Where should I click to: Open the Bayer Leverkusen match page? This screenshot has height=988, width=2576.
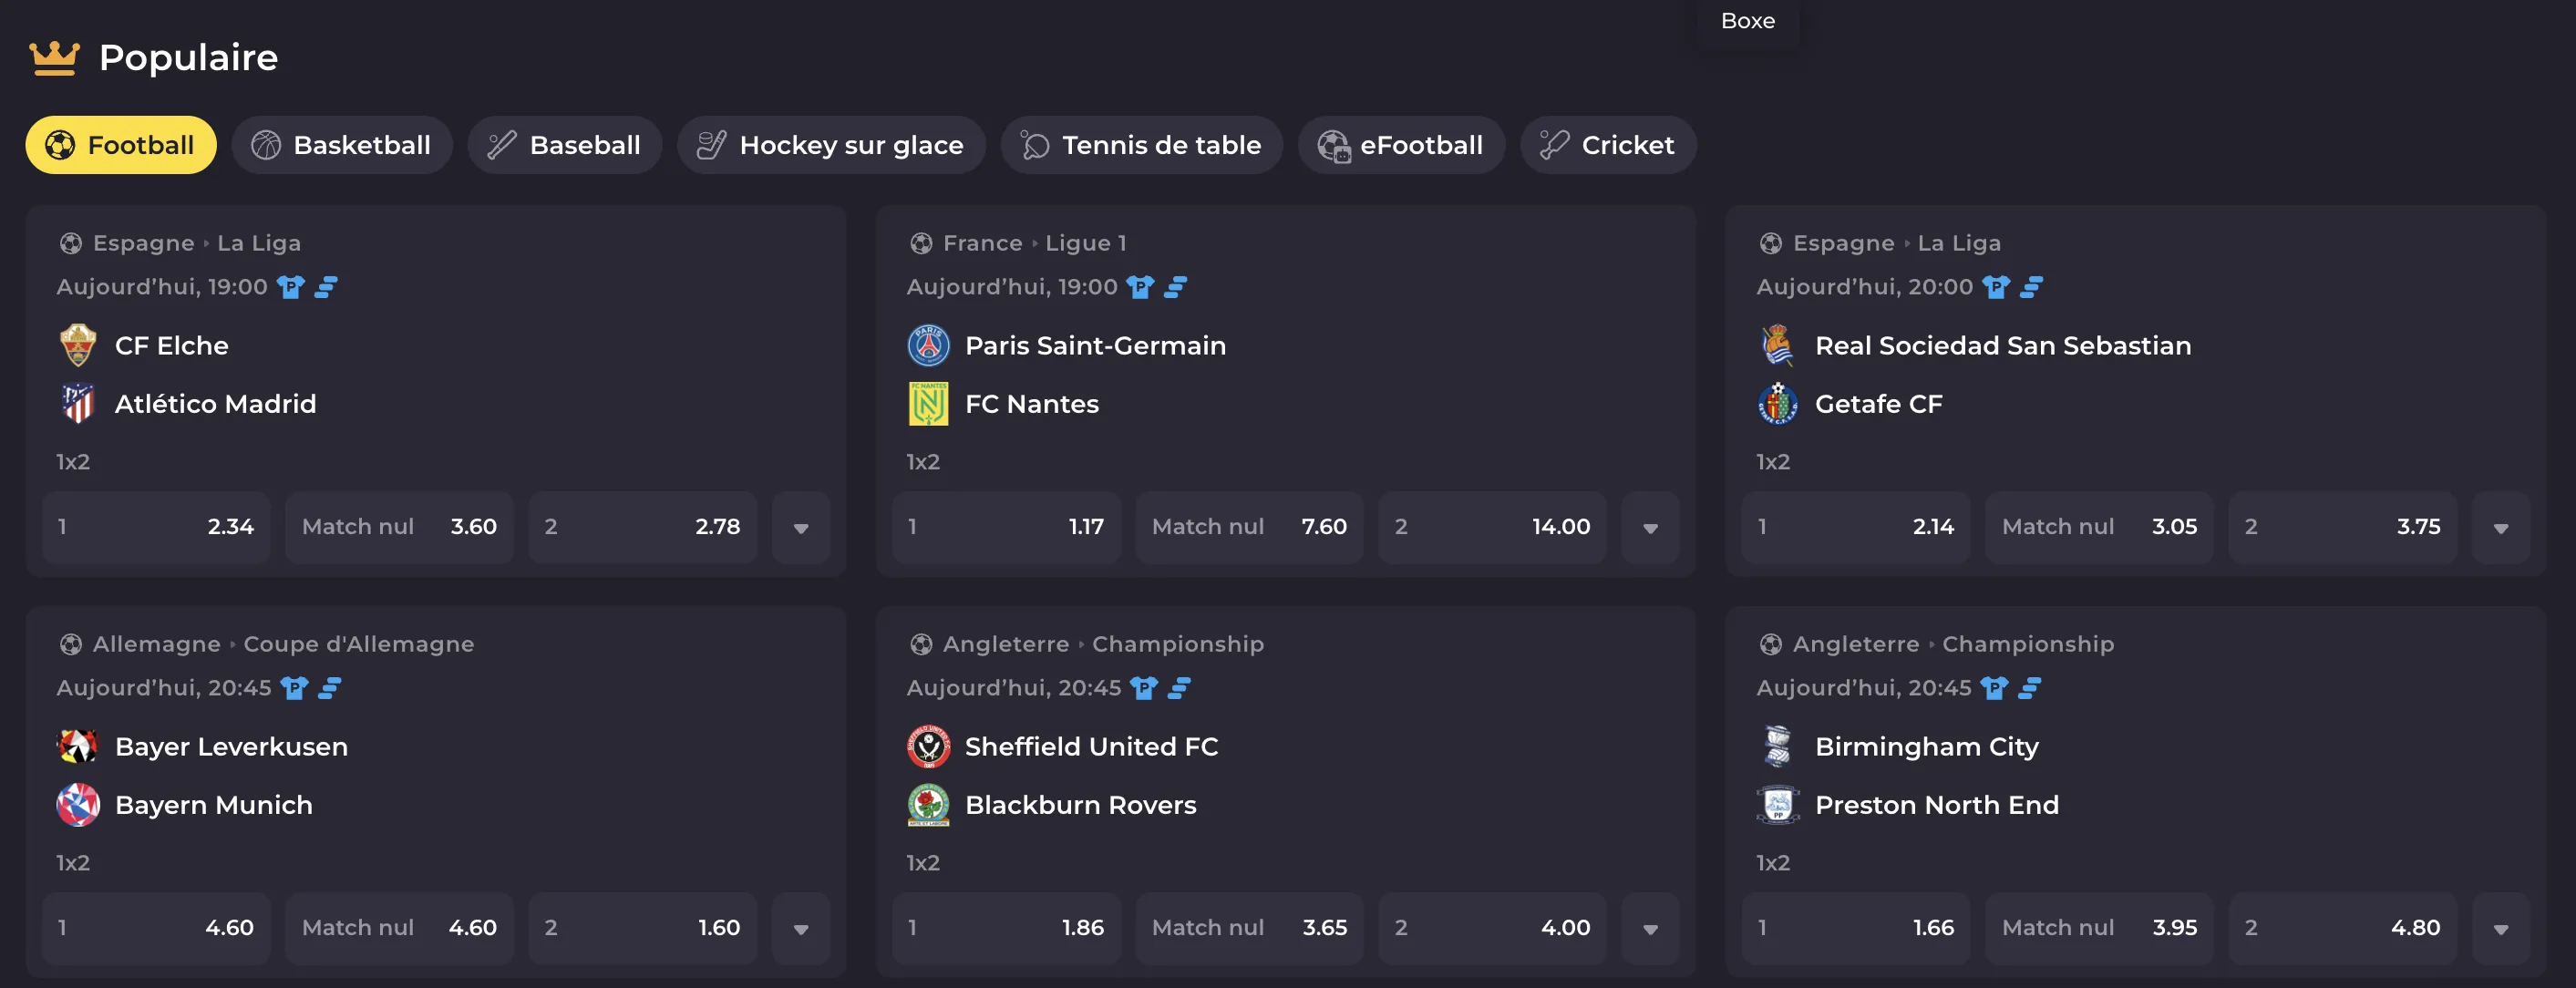pos(231,747)
